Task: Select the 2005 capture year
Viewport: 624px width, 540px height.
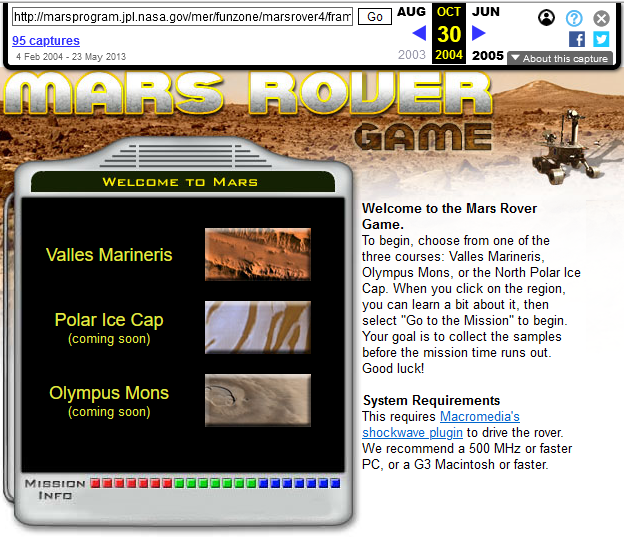Action: point(488,55)
